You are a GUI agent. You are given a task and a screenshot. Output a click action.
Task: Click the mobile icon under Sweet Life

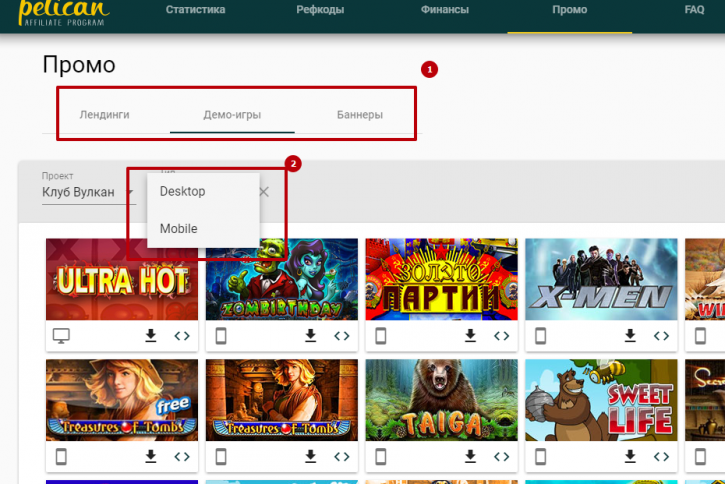coord(541,457)
